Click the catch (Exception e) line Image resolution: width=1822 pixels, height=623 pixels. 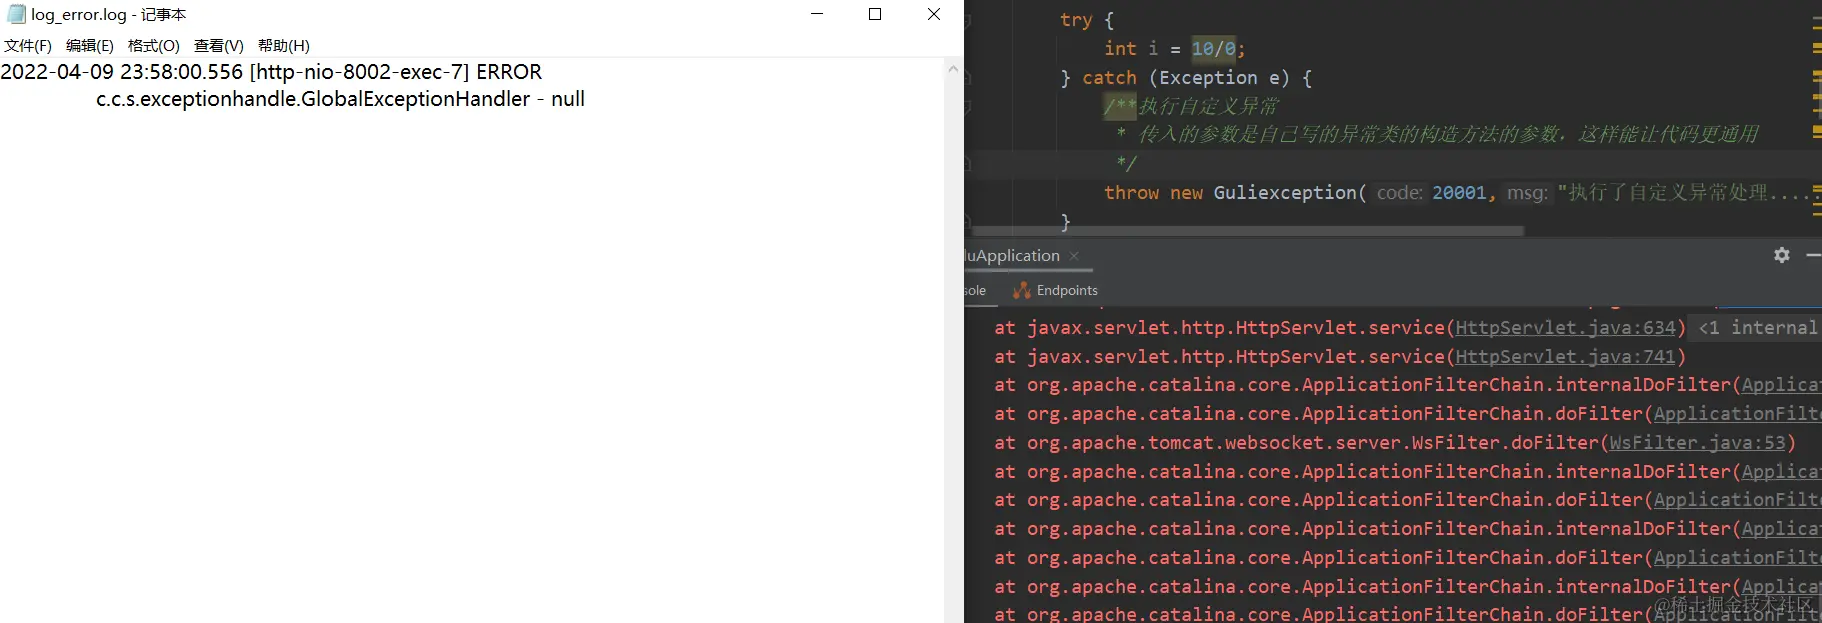pos(1186,77)
